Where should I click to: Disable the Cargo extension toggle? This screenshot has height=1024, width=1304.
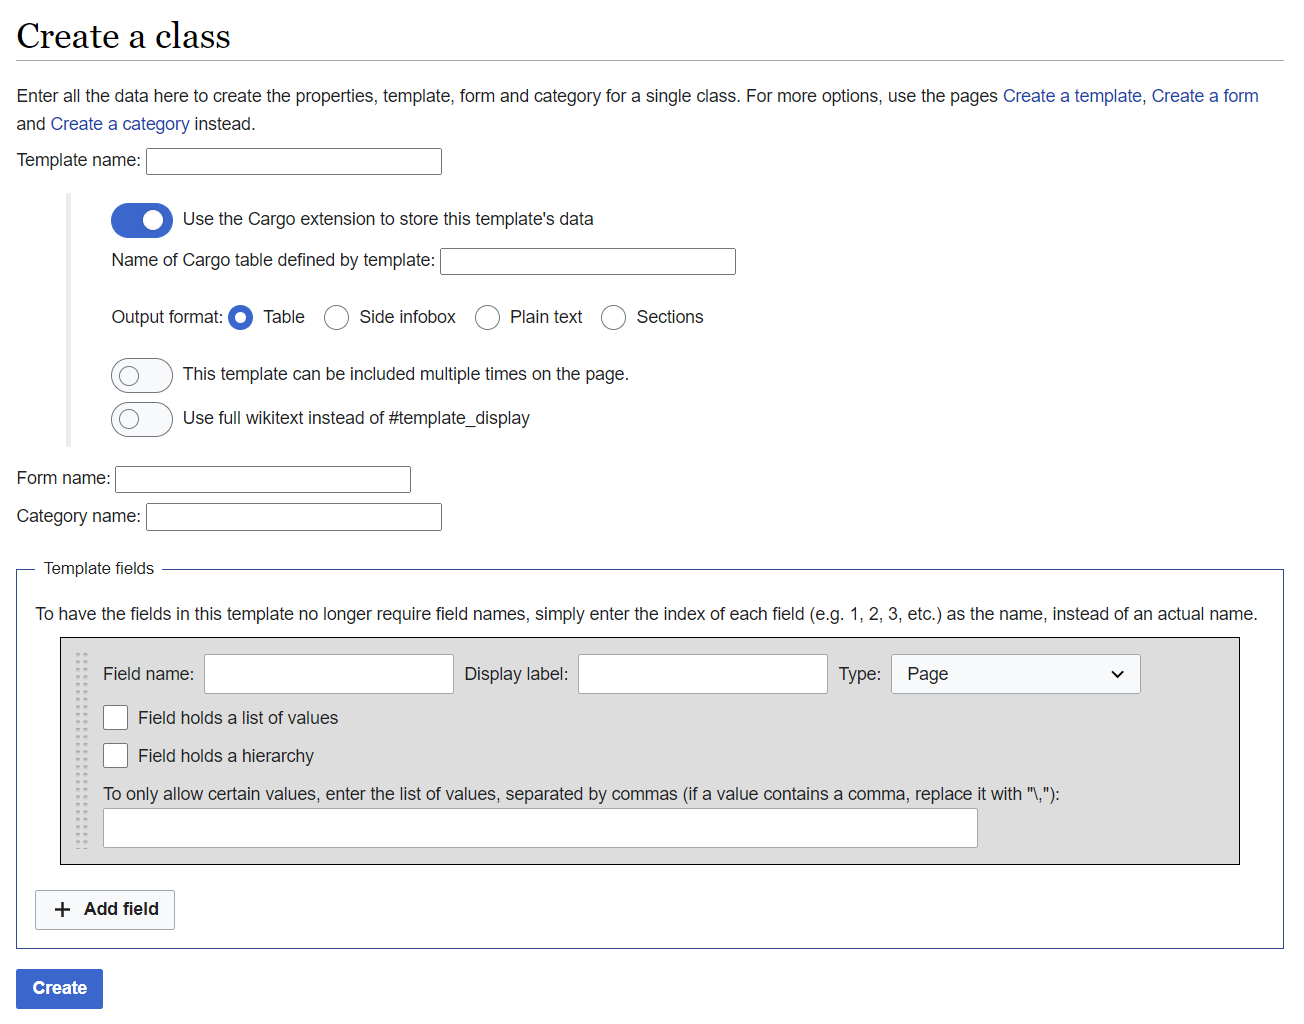(x=142, y=220)
